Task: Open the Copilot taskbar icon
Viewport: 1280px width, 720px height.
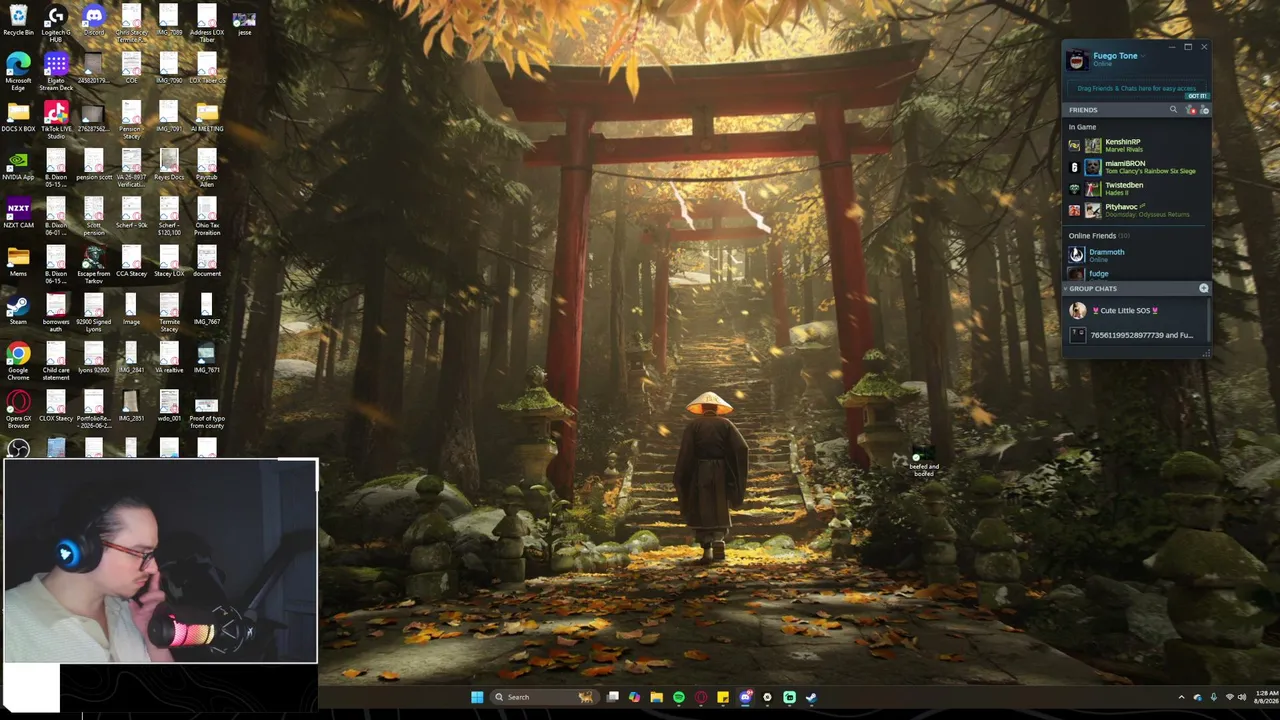Action: pyautogui.click(x=634, y=697)
